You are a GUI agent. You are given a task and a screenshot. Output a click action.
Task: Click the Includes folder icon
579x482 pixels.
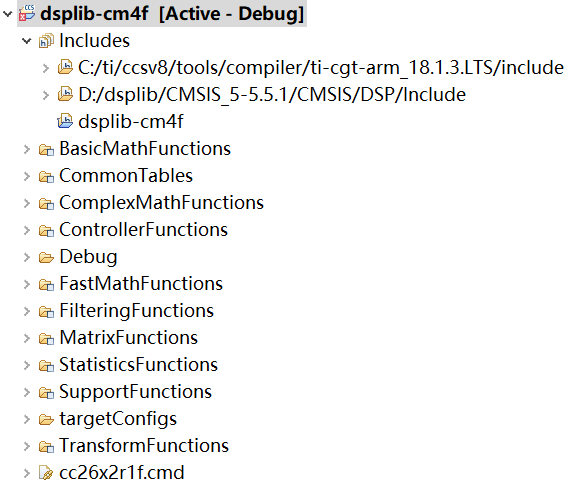click(47, 41)
